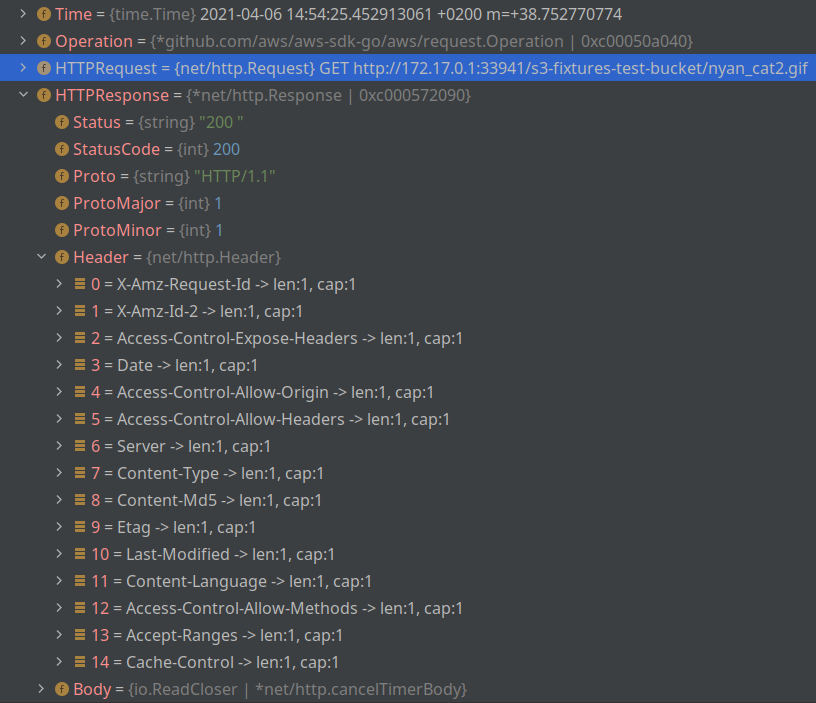Expand entry 5 Access-Control-Allow-Headers
This screenshot has height=703, width=816.
[x=59, y=419]
